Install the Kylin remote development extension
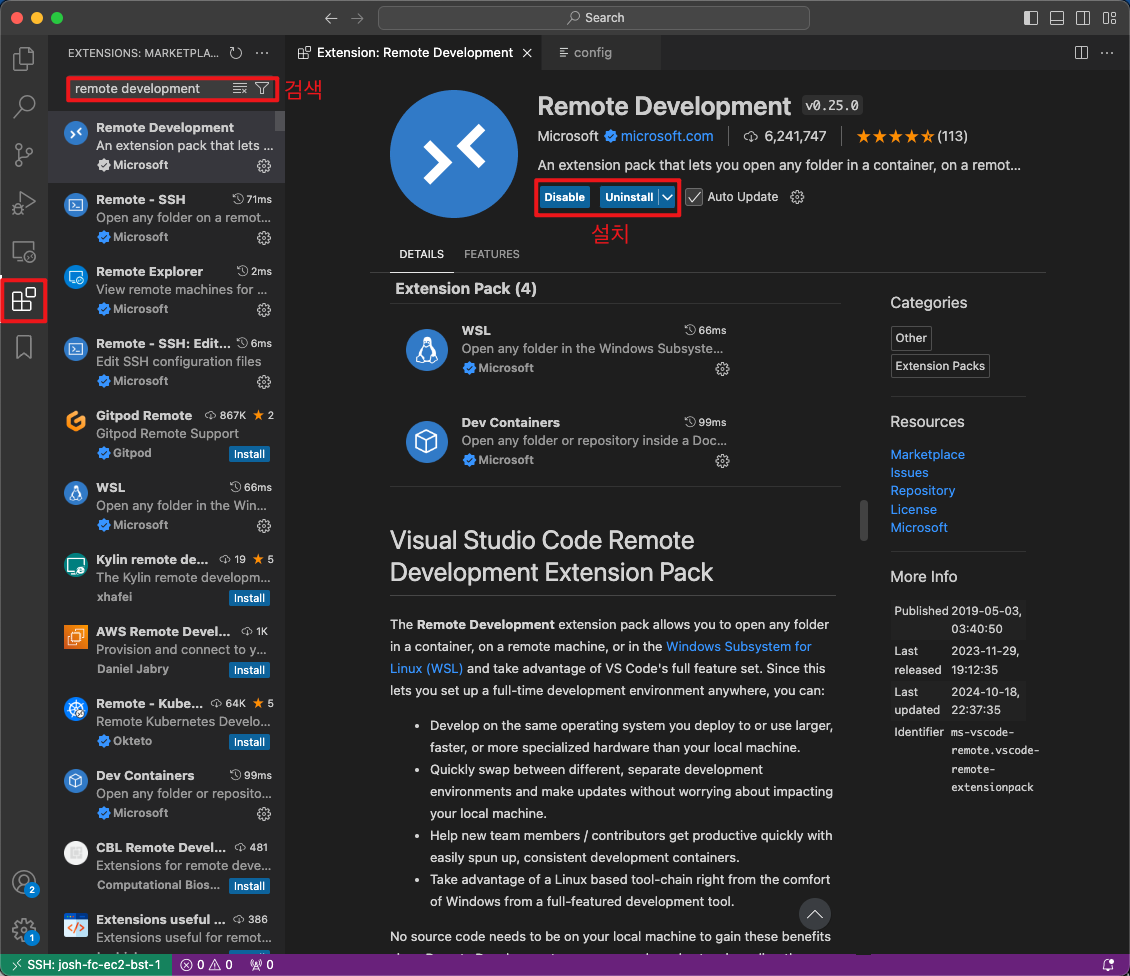Viewport: 1130px width, 976px height. click(249, 598)
